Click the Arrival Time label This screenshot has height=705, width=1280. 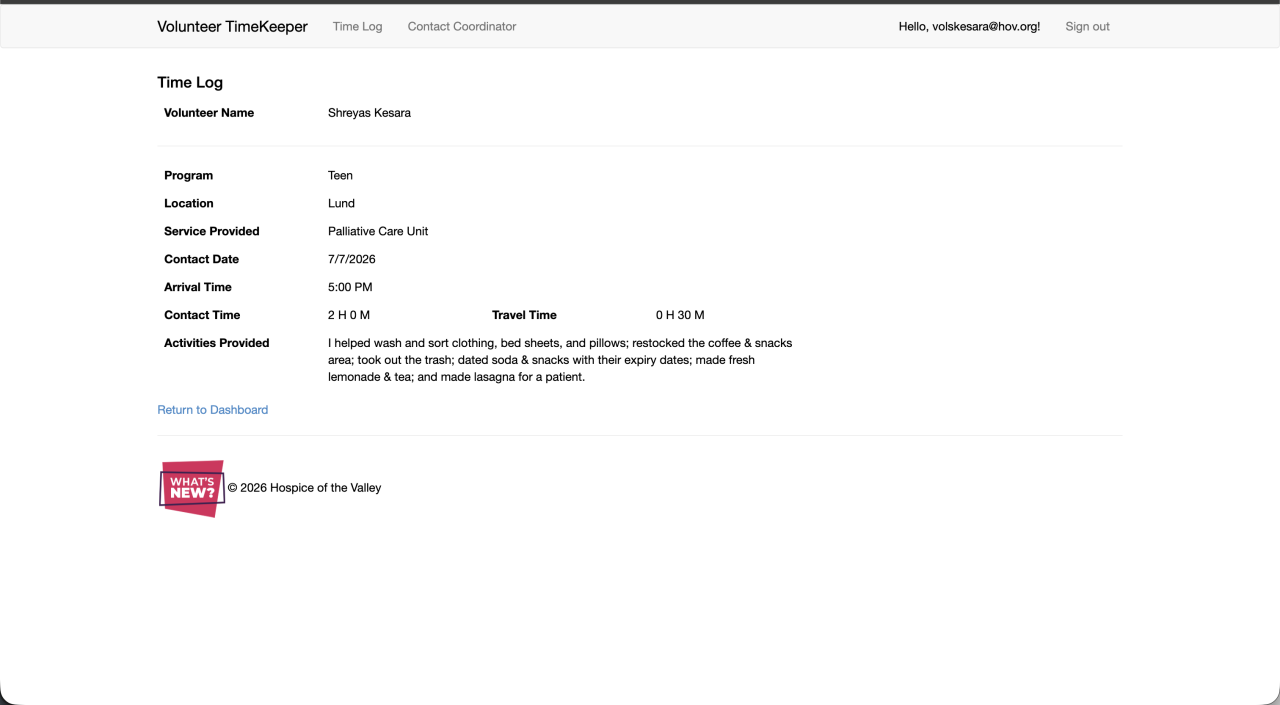[198, 287]
